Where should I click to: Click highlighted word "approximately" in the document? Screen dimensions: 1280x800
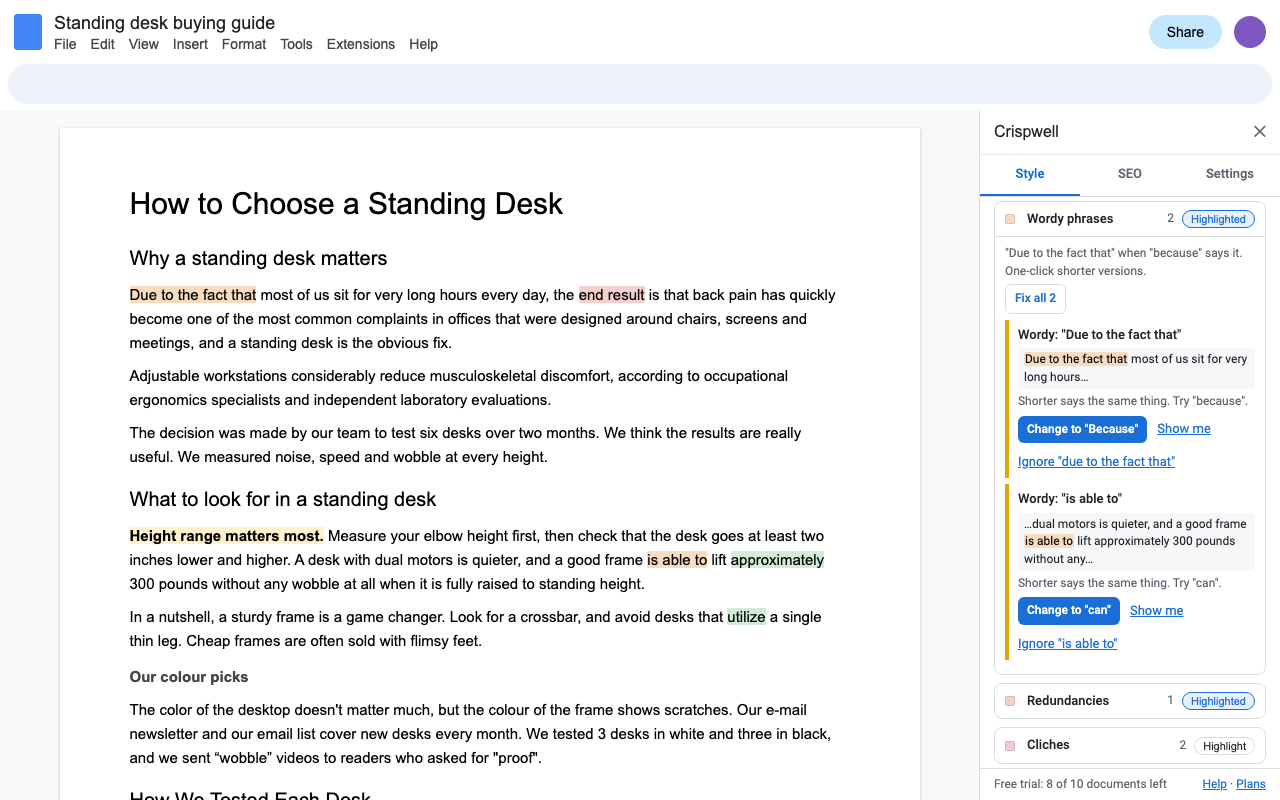(777, 560)
